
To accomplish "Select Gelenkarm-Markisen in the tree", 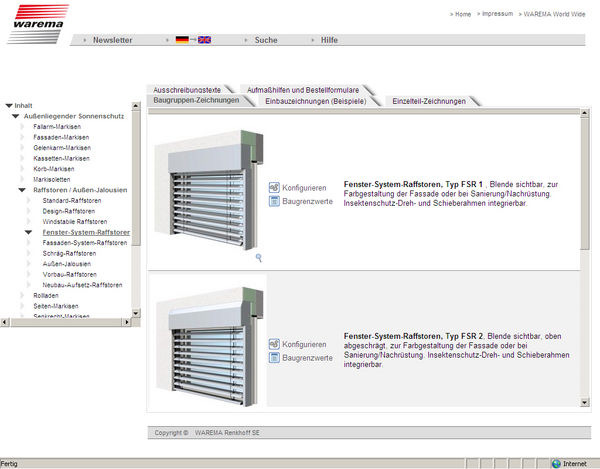I will [x=61, y=148].
